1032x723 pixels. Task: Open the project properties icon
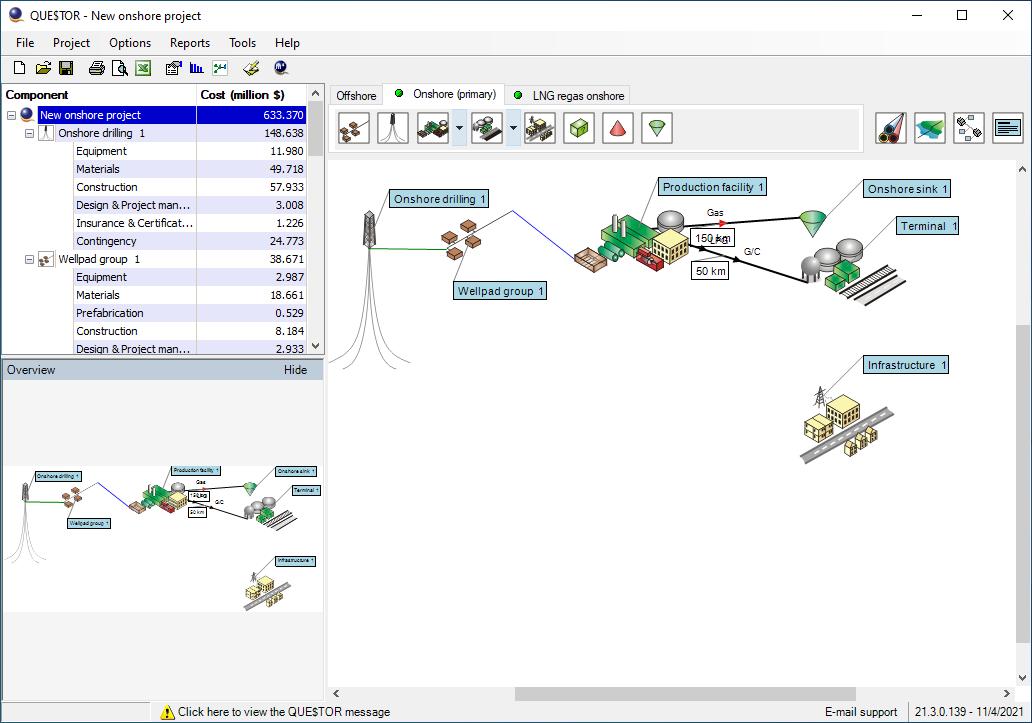point(173,68)
